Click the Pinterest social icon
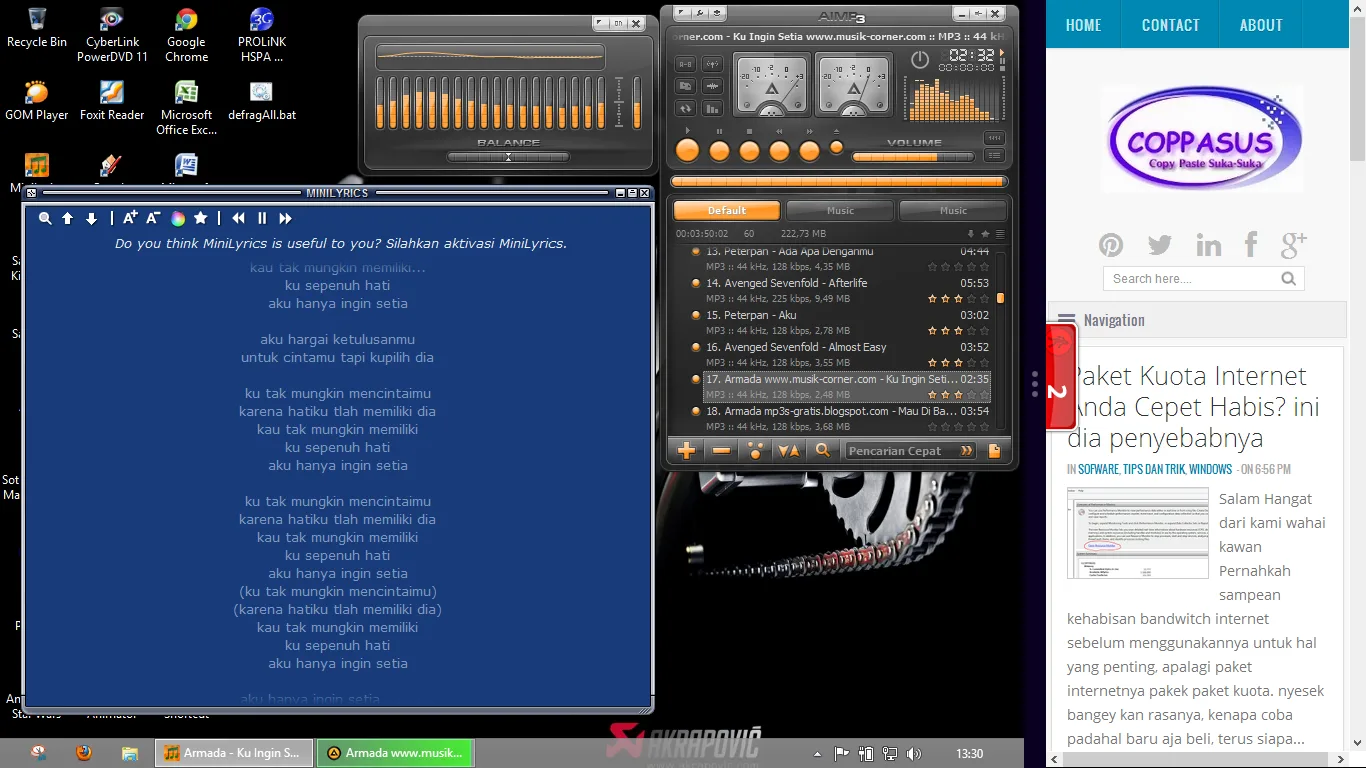 tap(1111, 245)
